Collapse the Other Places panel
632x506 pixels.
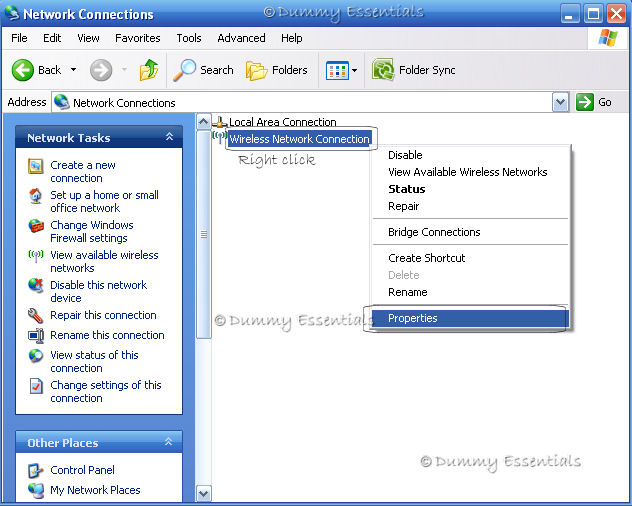168,442
